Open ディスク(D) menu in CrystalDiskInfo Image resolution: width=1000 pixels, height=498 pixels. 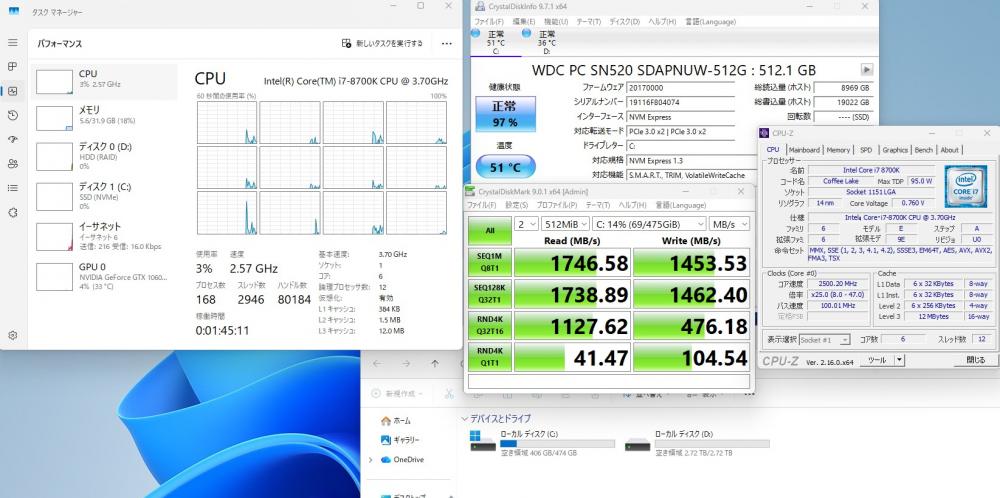click(x=624, y=22)
